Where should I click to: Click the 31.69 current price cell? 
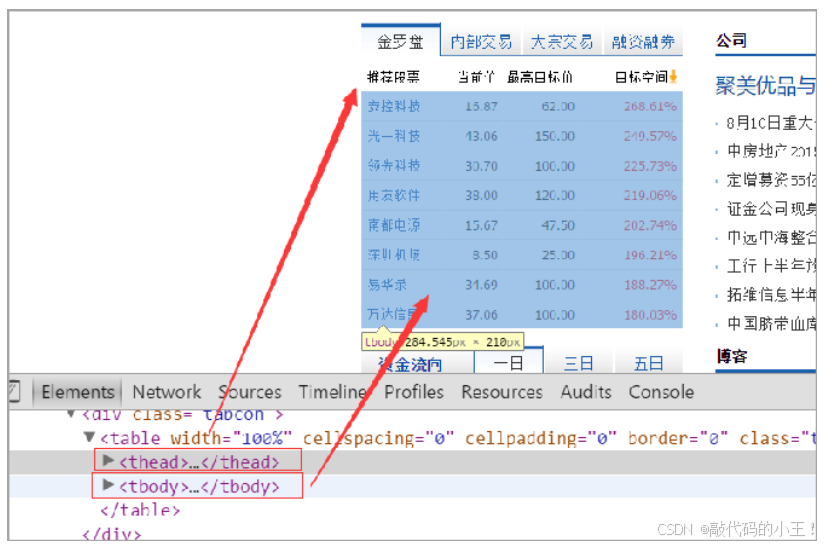point(481,285)
